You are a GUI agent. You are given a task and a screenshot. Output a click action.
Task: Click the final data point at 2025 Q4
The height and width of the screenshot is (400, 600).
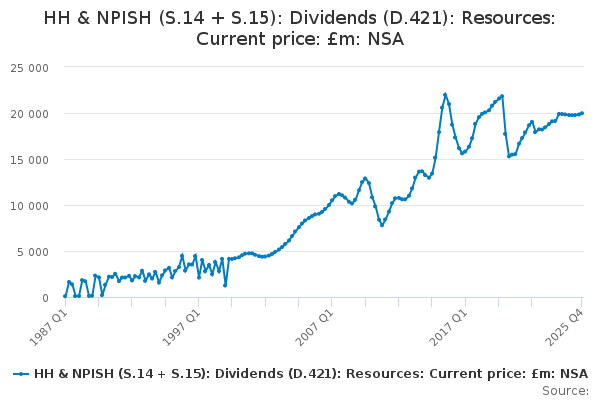pos(582,113)
